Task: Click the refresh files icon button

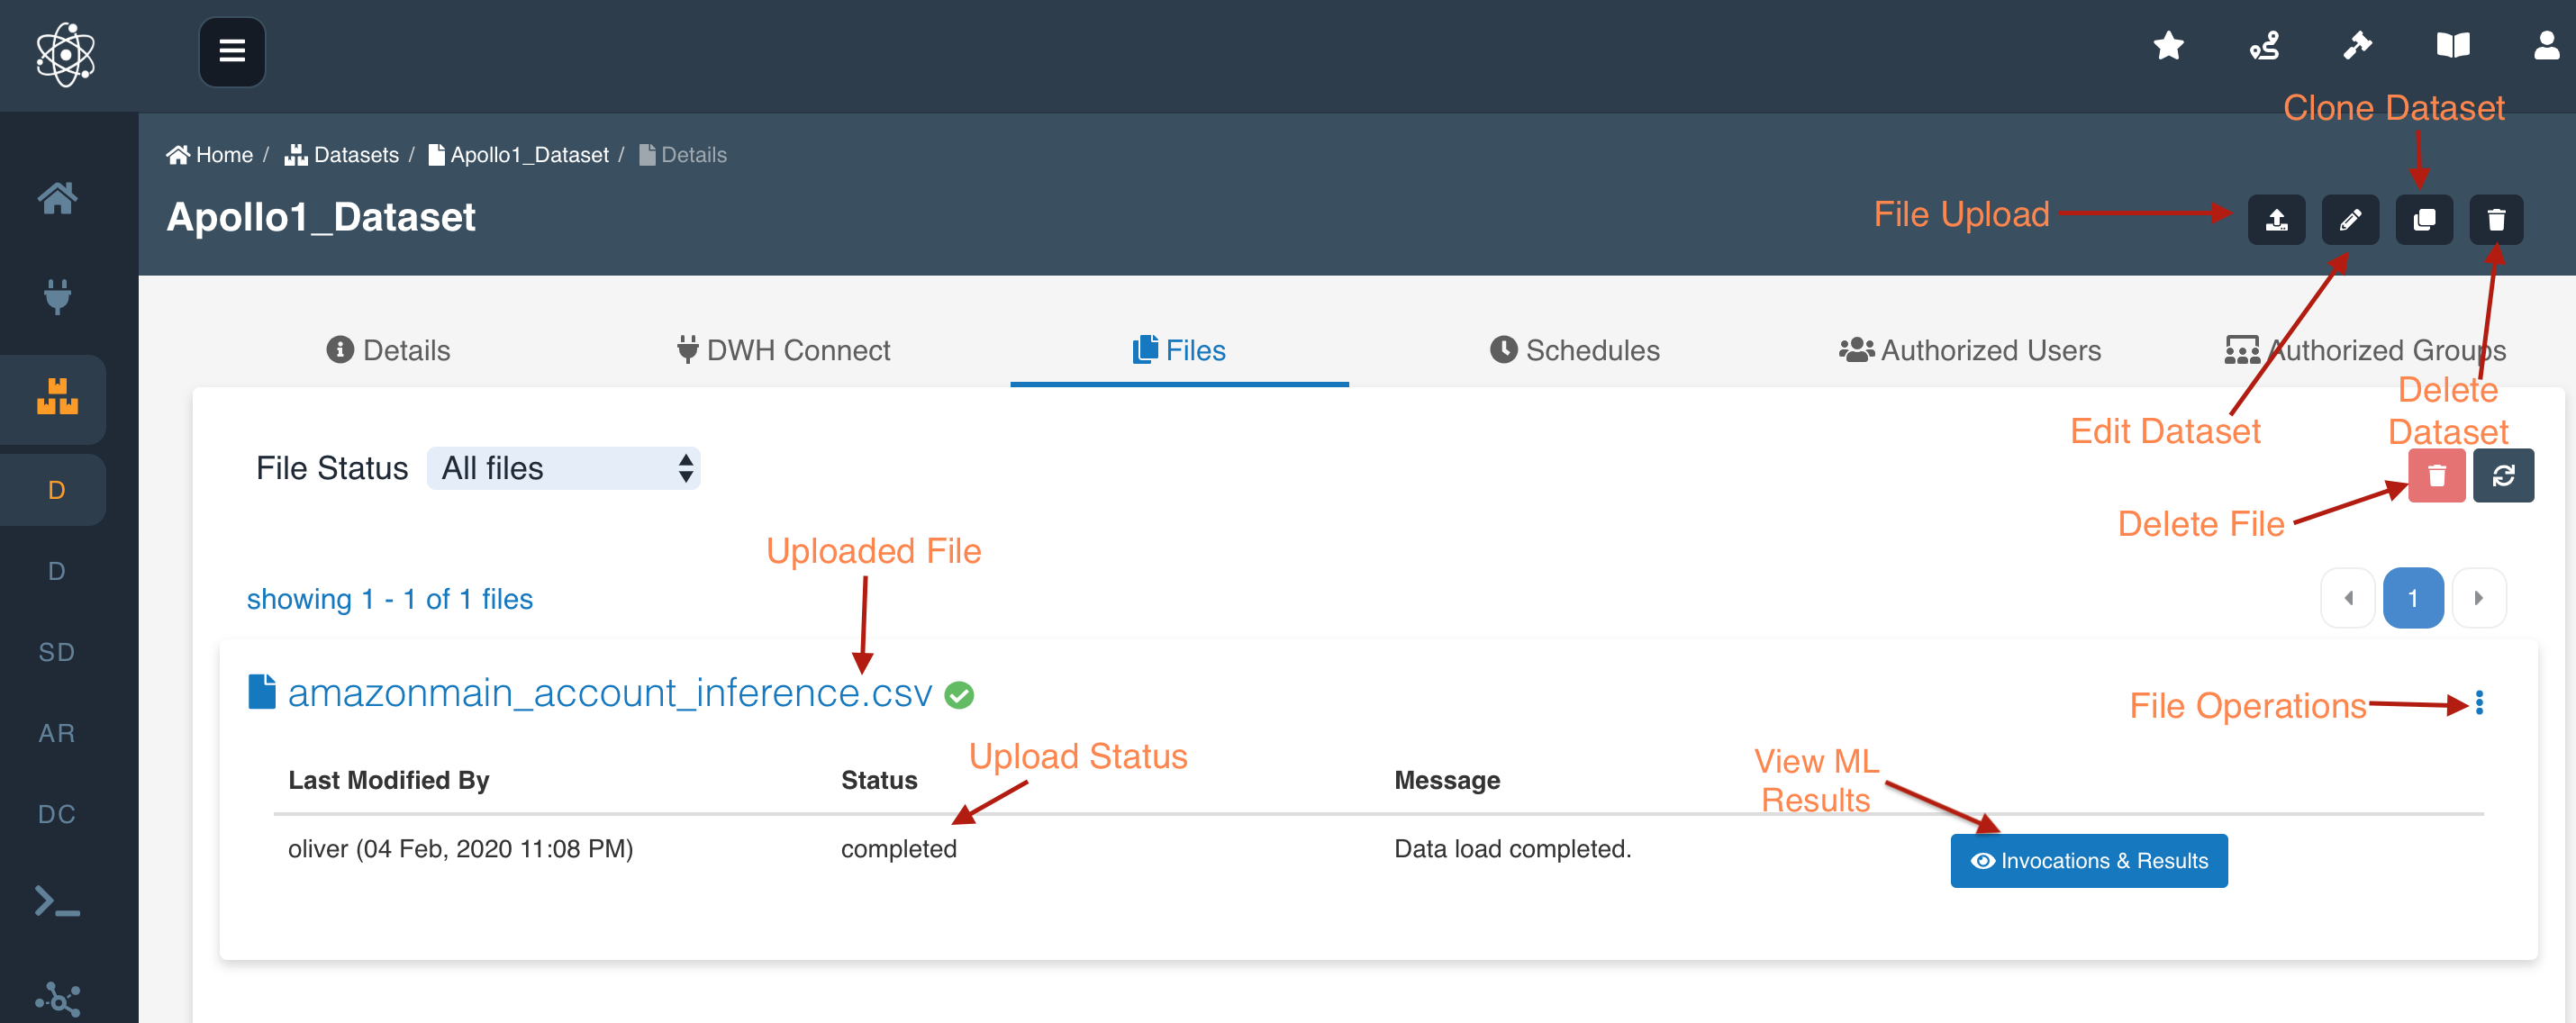Action: coord(2503,476)
